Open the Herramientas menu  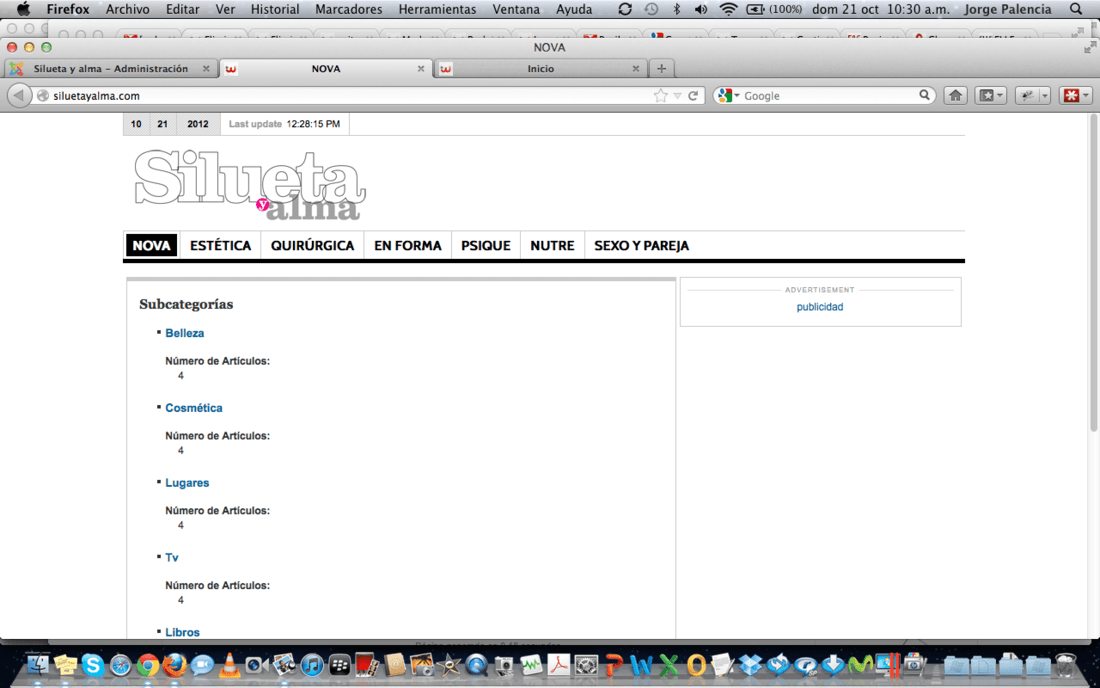pos(437,9)
